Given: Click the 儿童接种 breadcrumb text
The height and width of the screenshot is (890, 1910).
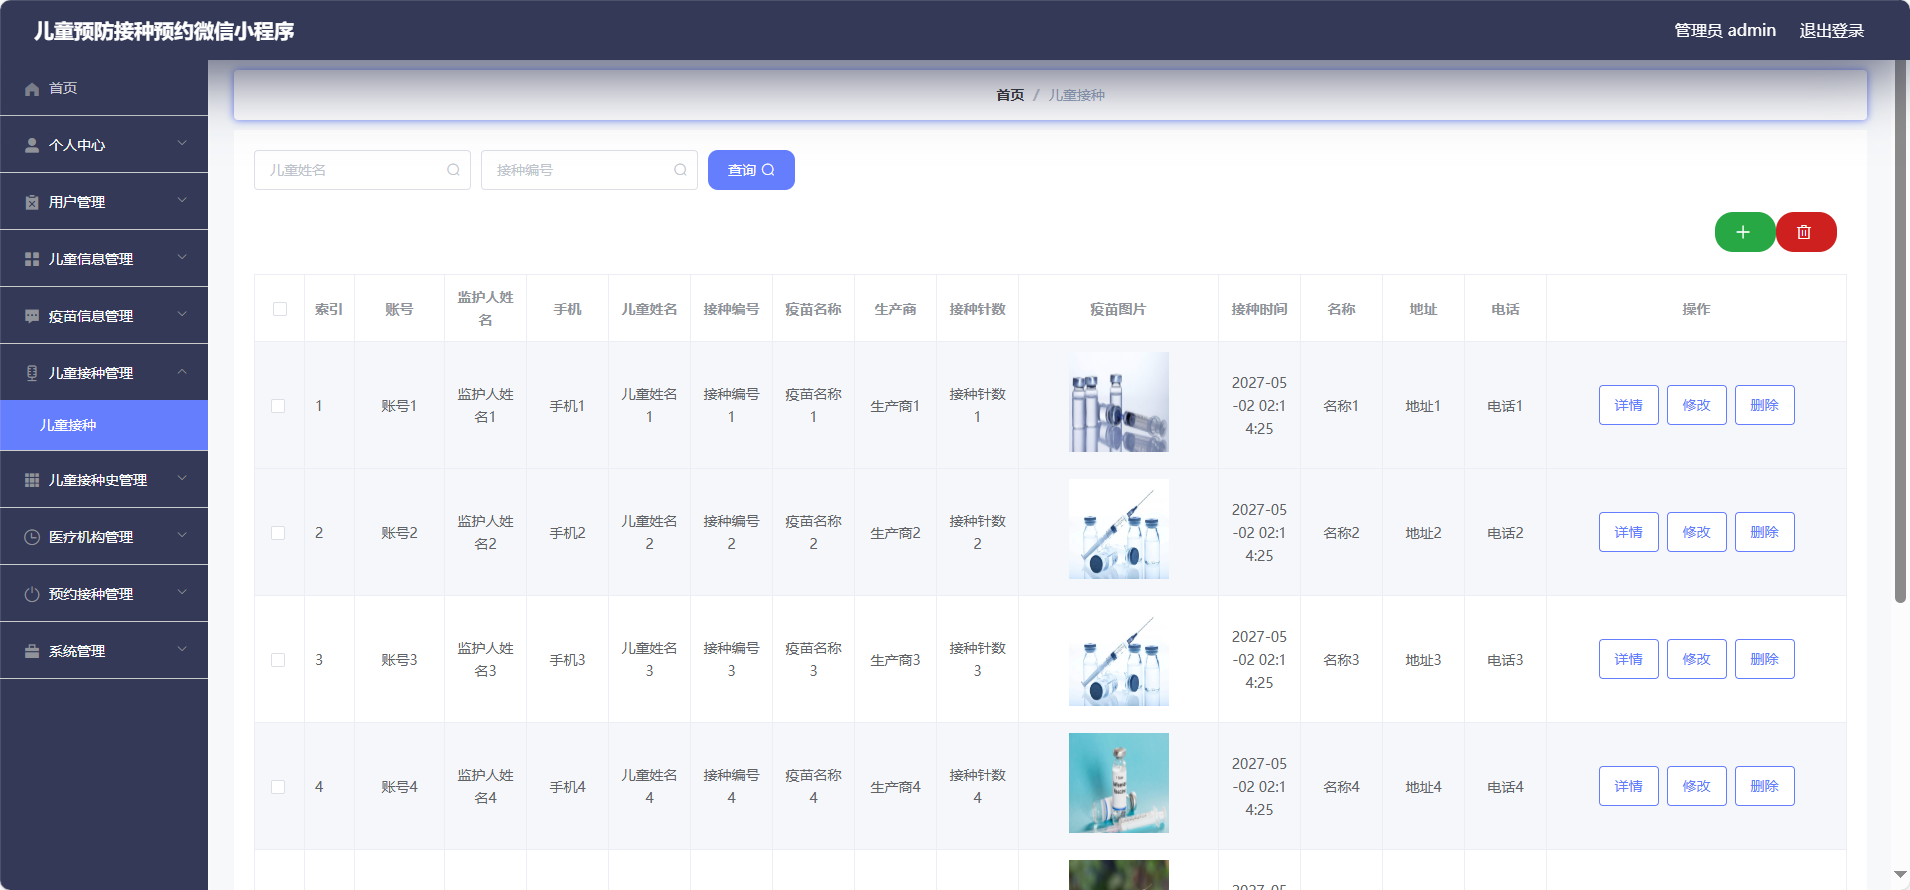Looking at the screenshot, I should [1077, 95].
